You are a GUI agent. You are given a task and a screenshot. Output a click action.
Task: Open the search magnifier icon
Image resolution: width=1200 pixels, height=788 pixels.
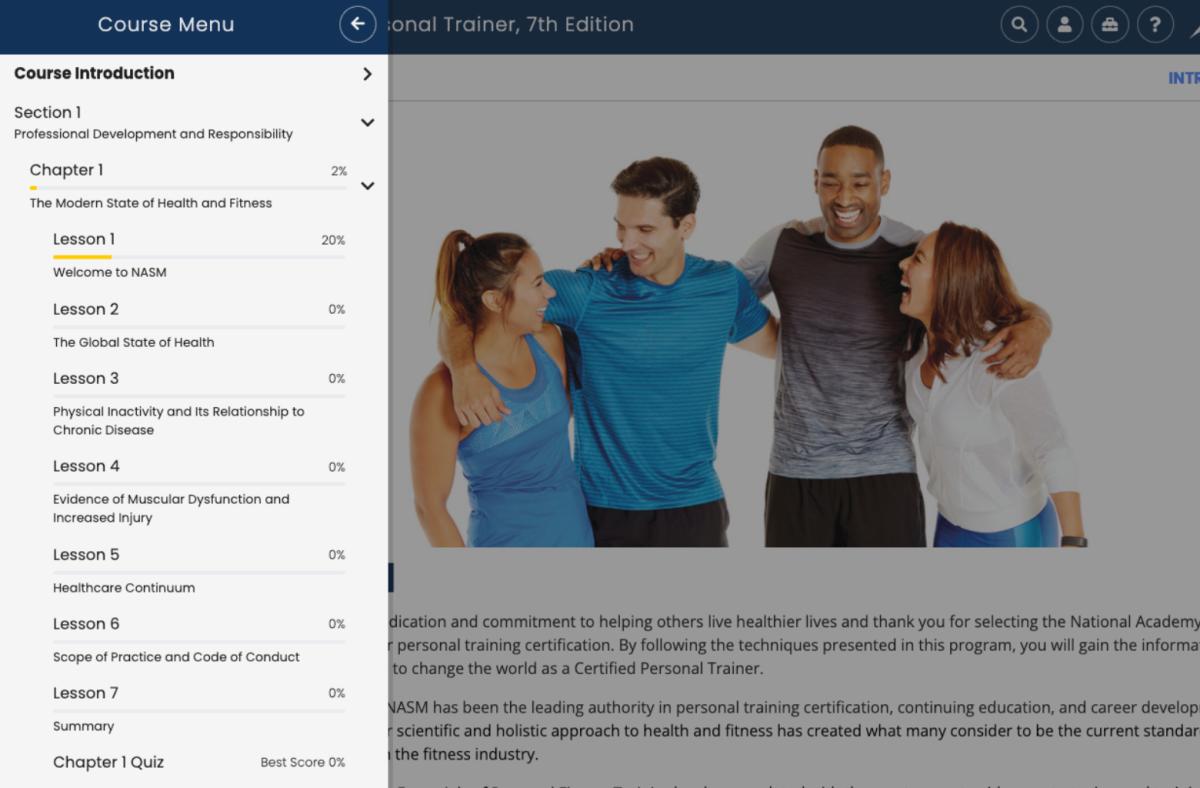1018,25
